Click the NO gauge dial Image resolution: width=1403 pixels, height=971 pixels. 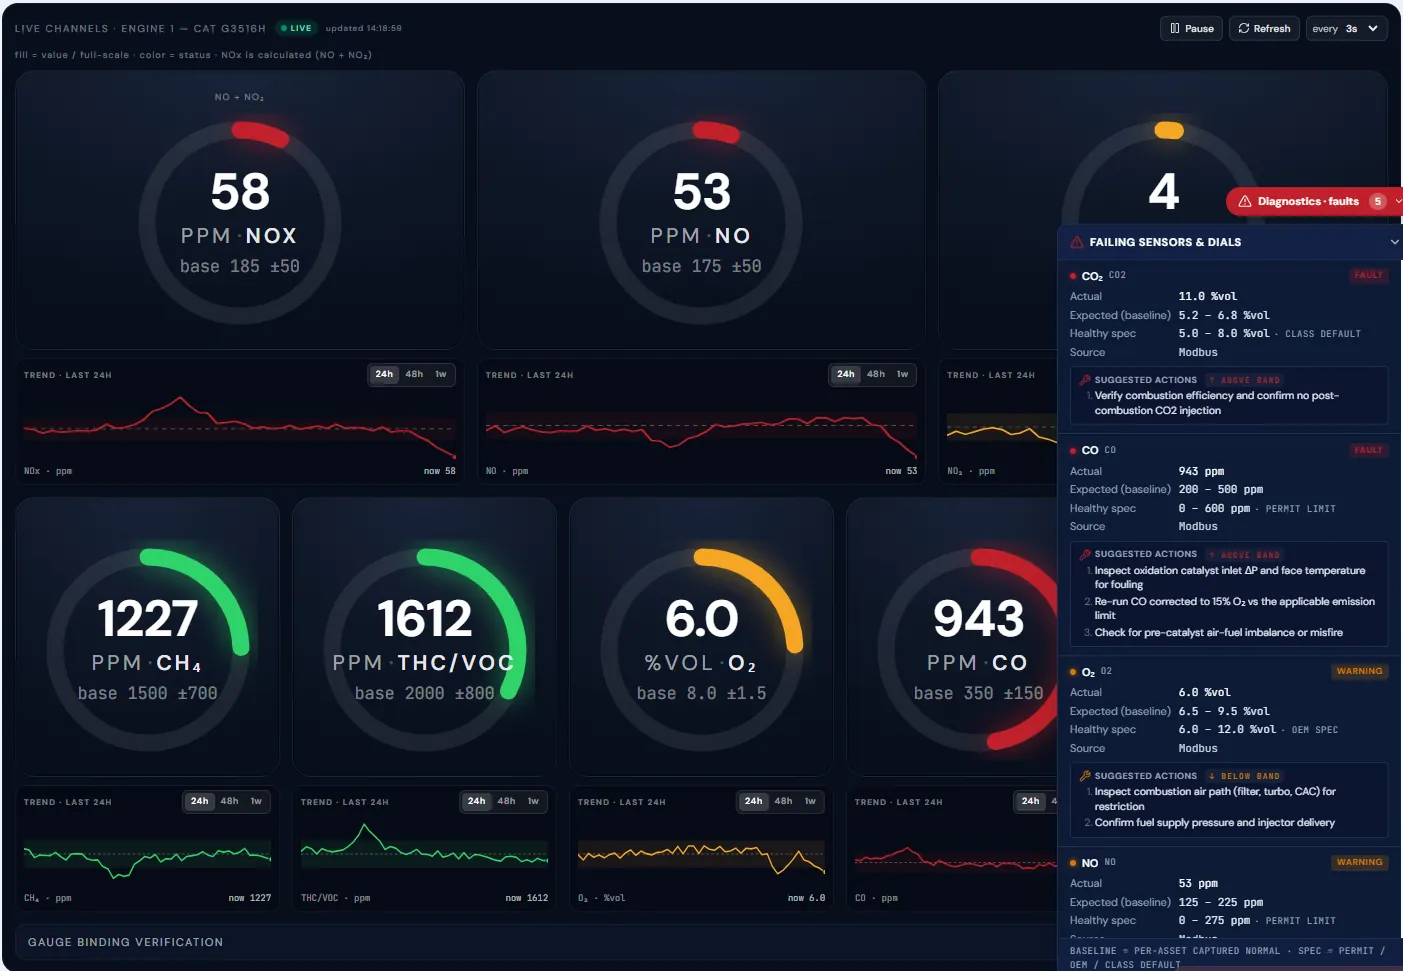[702, 222]
